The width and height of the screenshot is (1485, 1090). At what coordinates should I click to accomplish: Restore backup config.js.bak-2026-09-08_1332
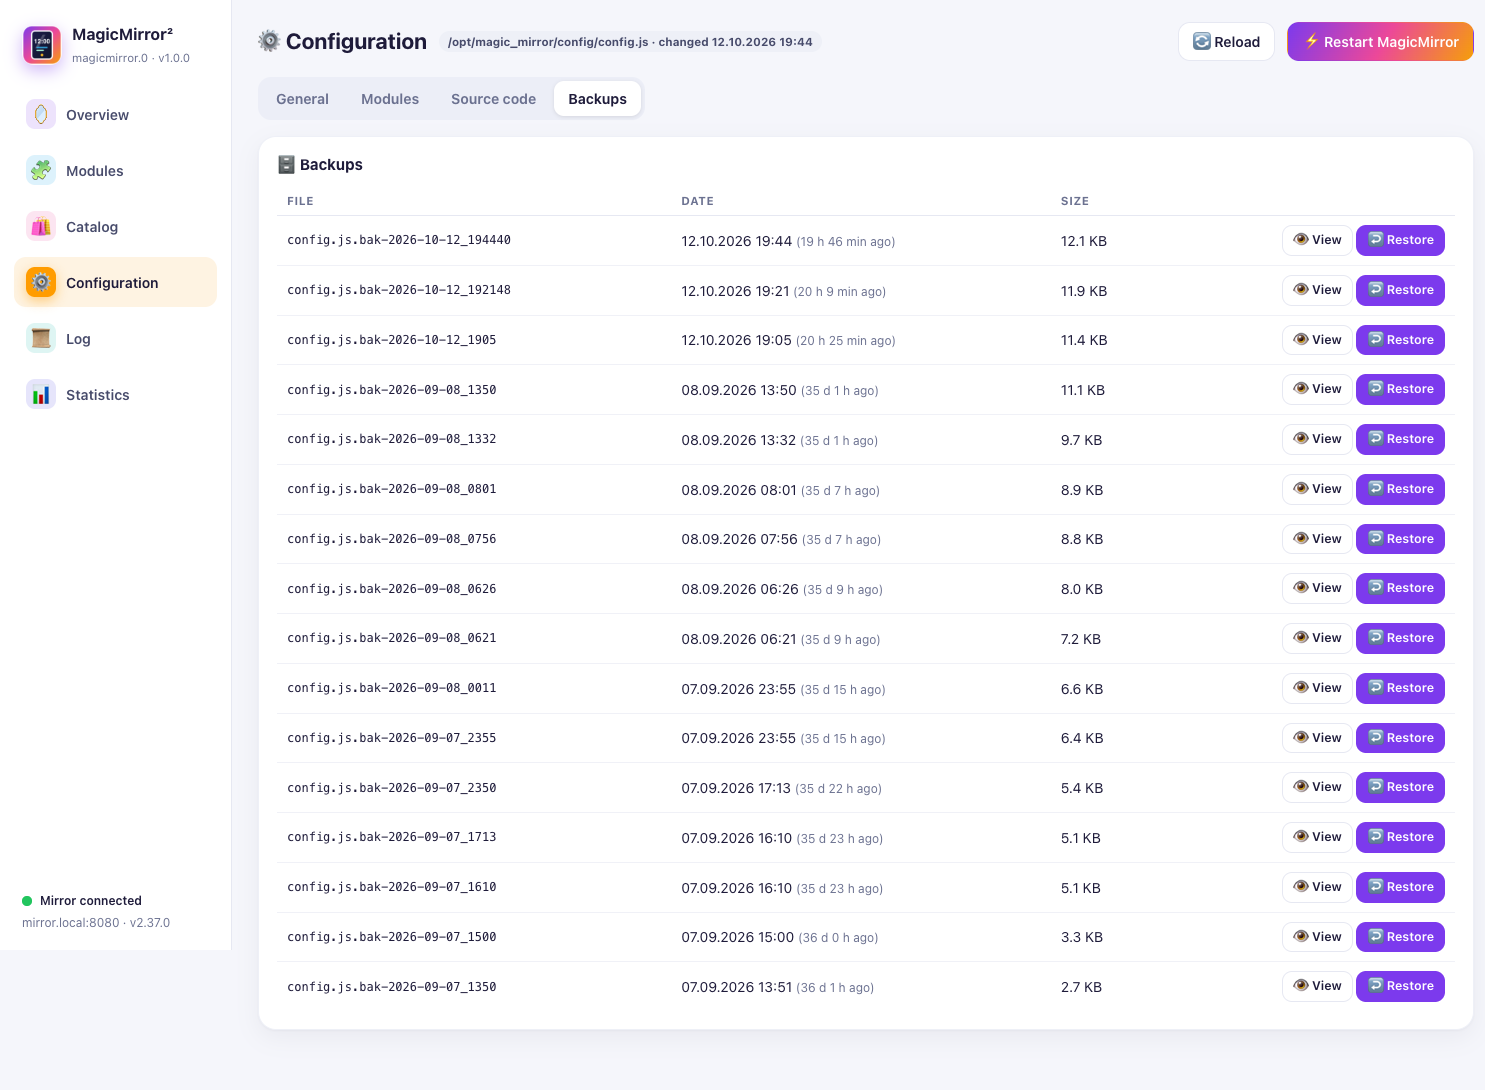(x=1400, y=439)
